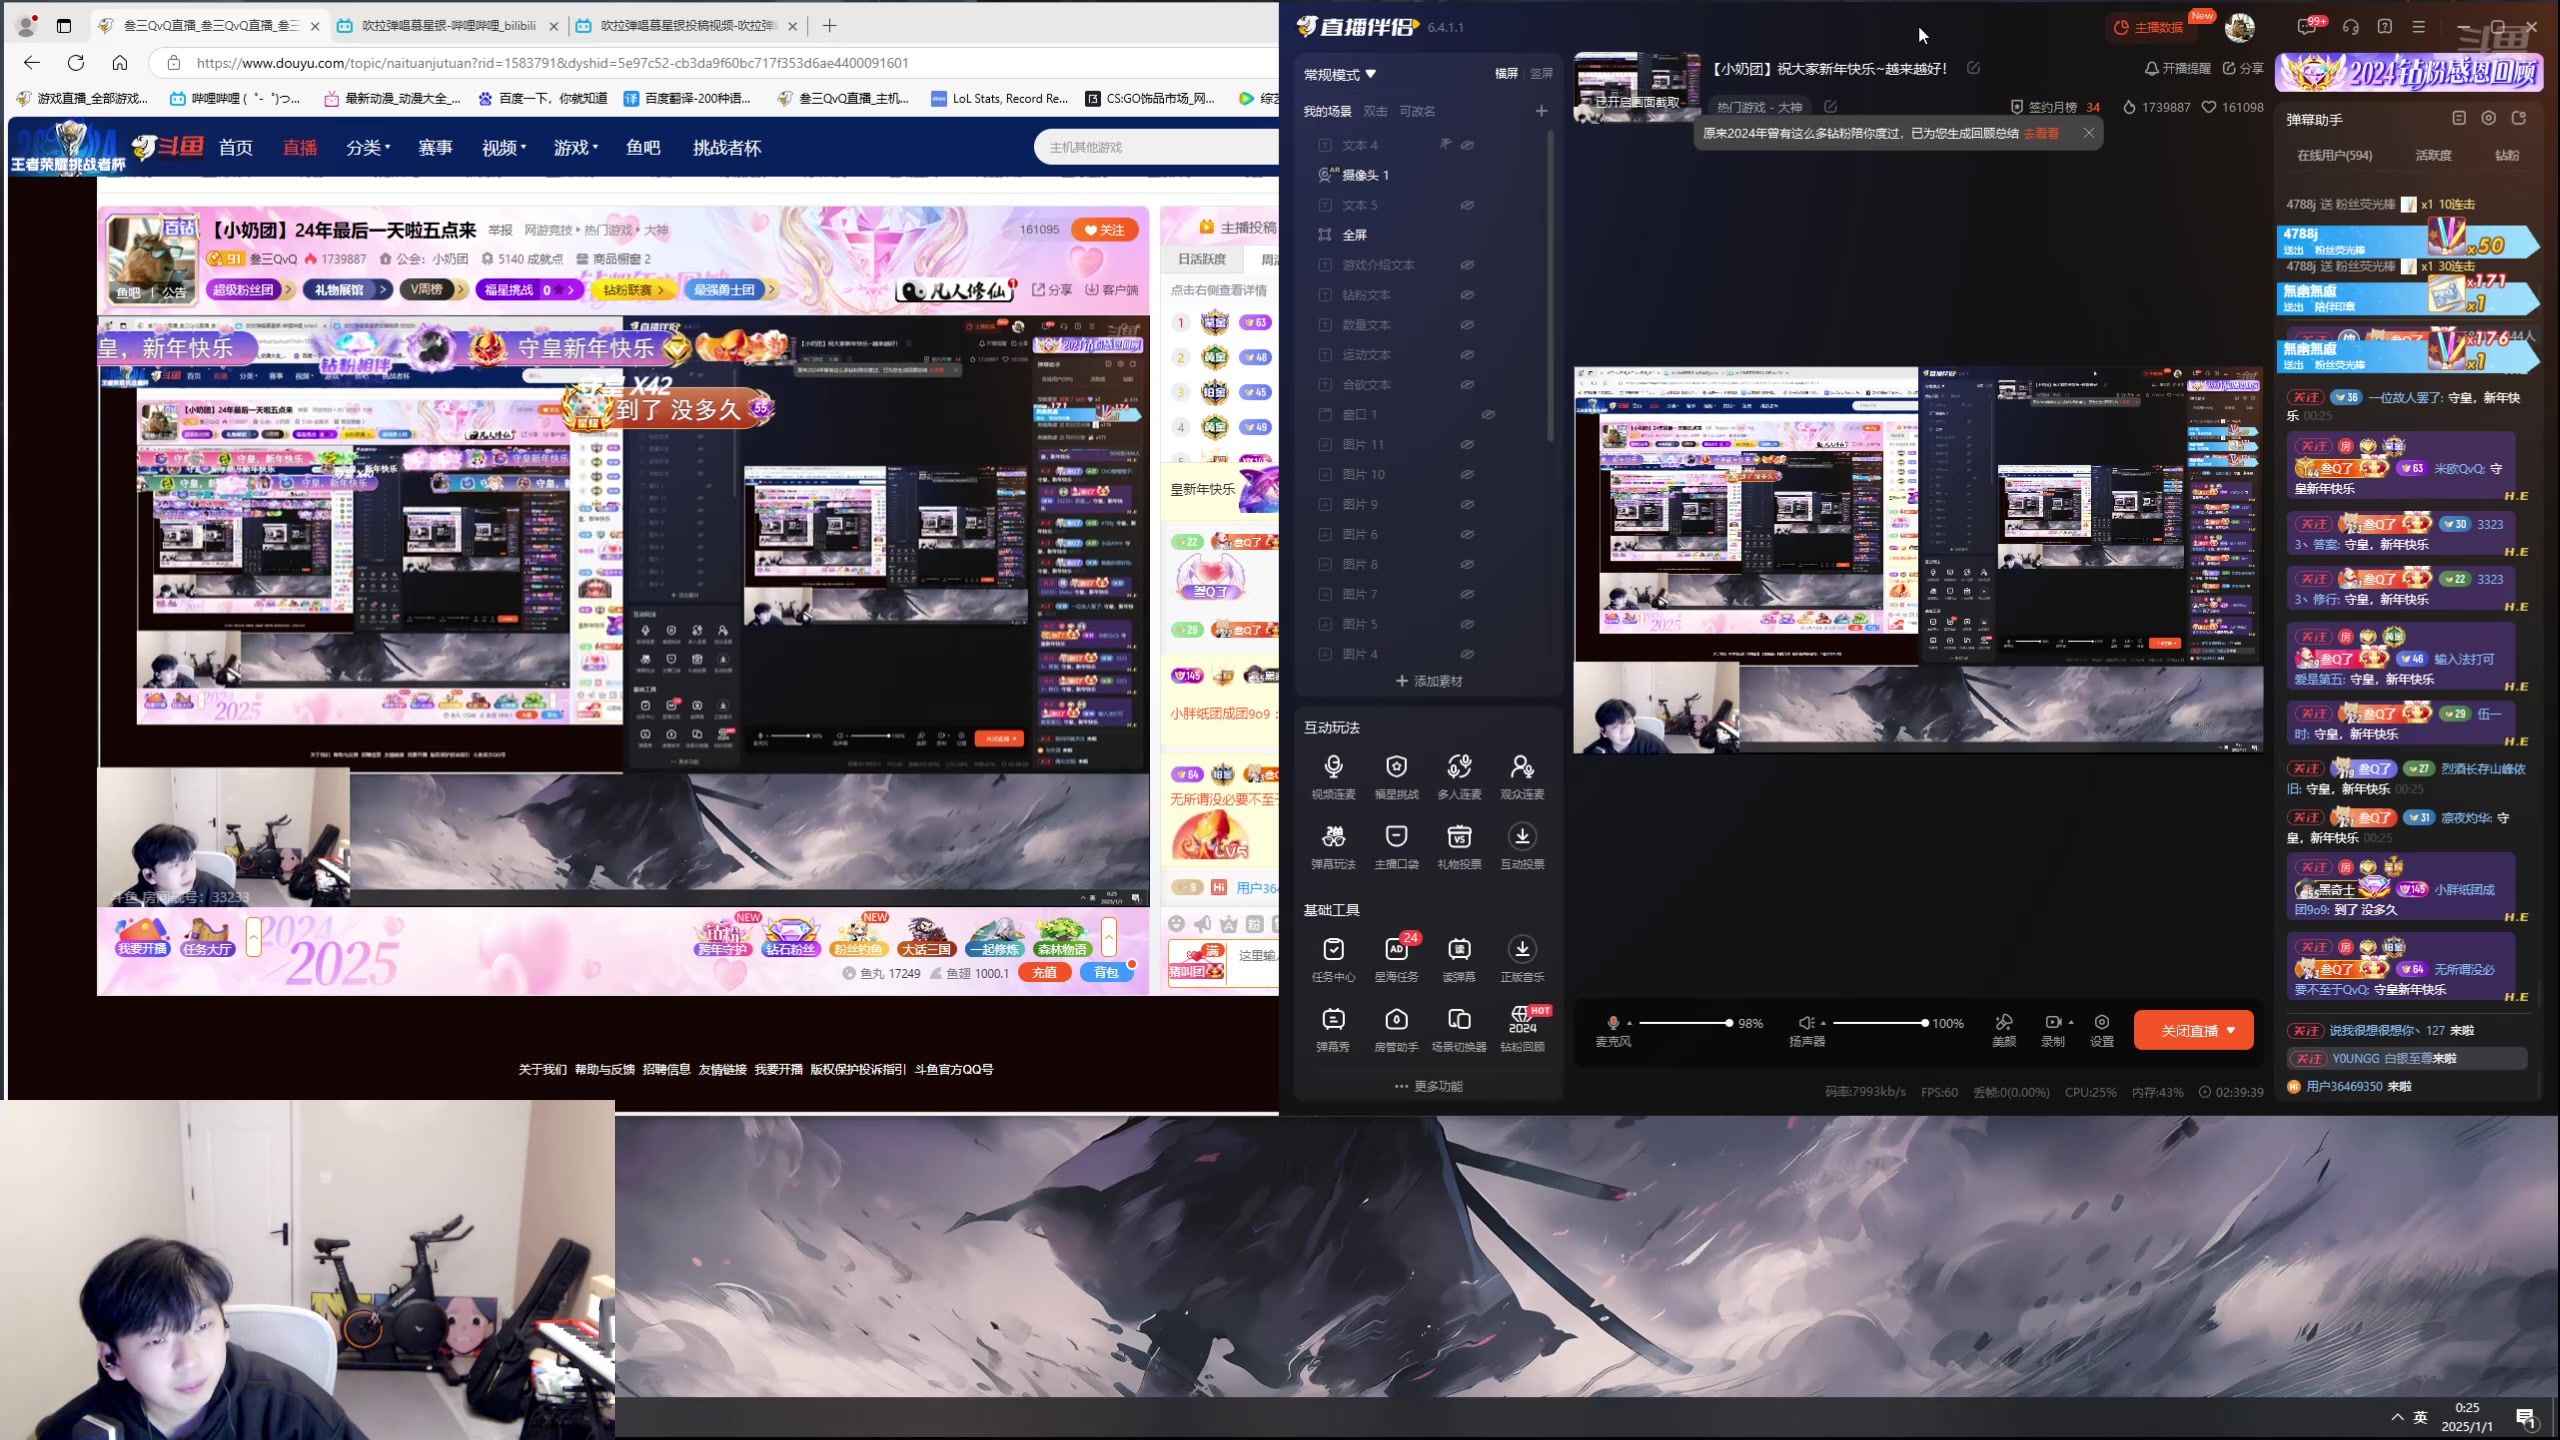Open 视频连麦 video link feature

(1333, 777)
